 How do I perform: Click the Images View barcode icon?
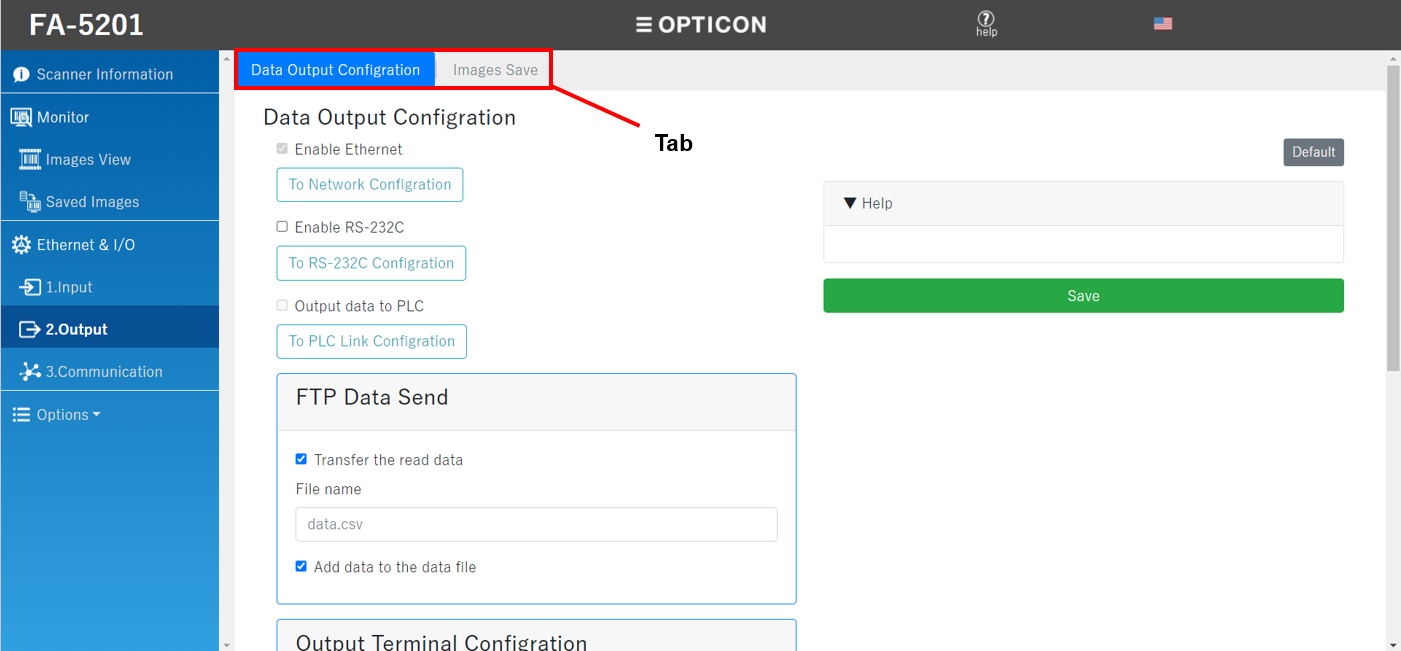click(x=30, y=160)
